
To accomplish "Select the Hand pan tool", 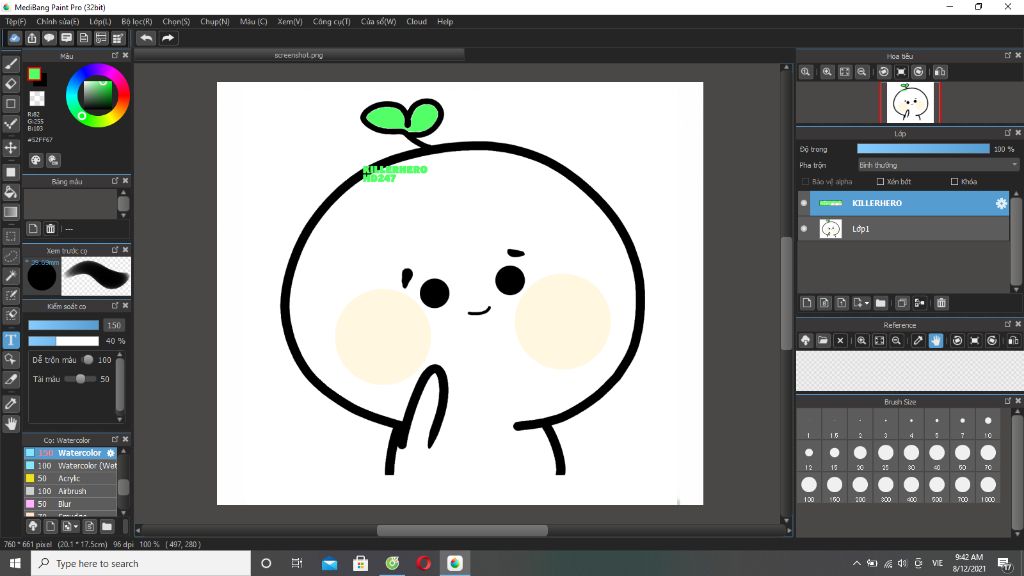I will click(11, 424).
